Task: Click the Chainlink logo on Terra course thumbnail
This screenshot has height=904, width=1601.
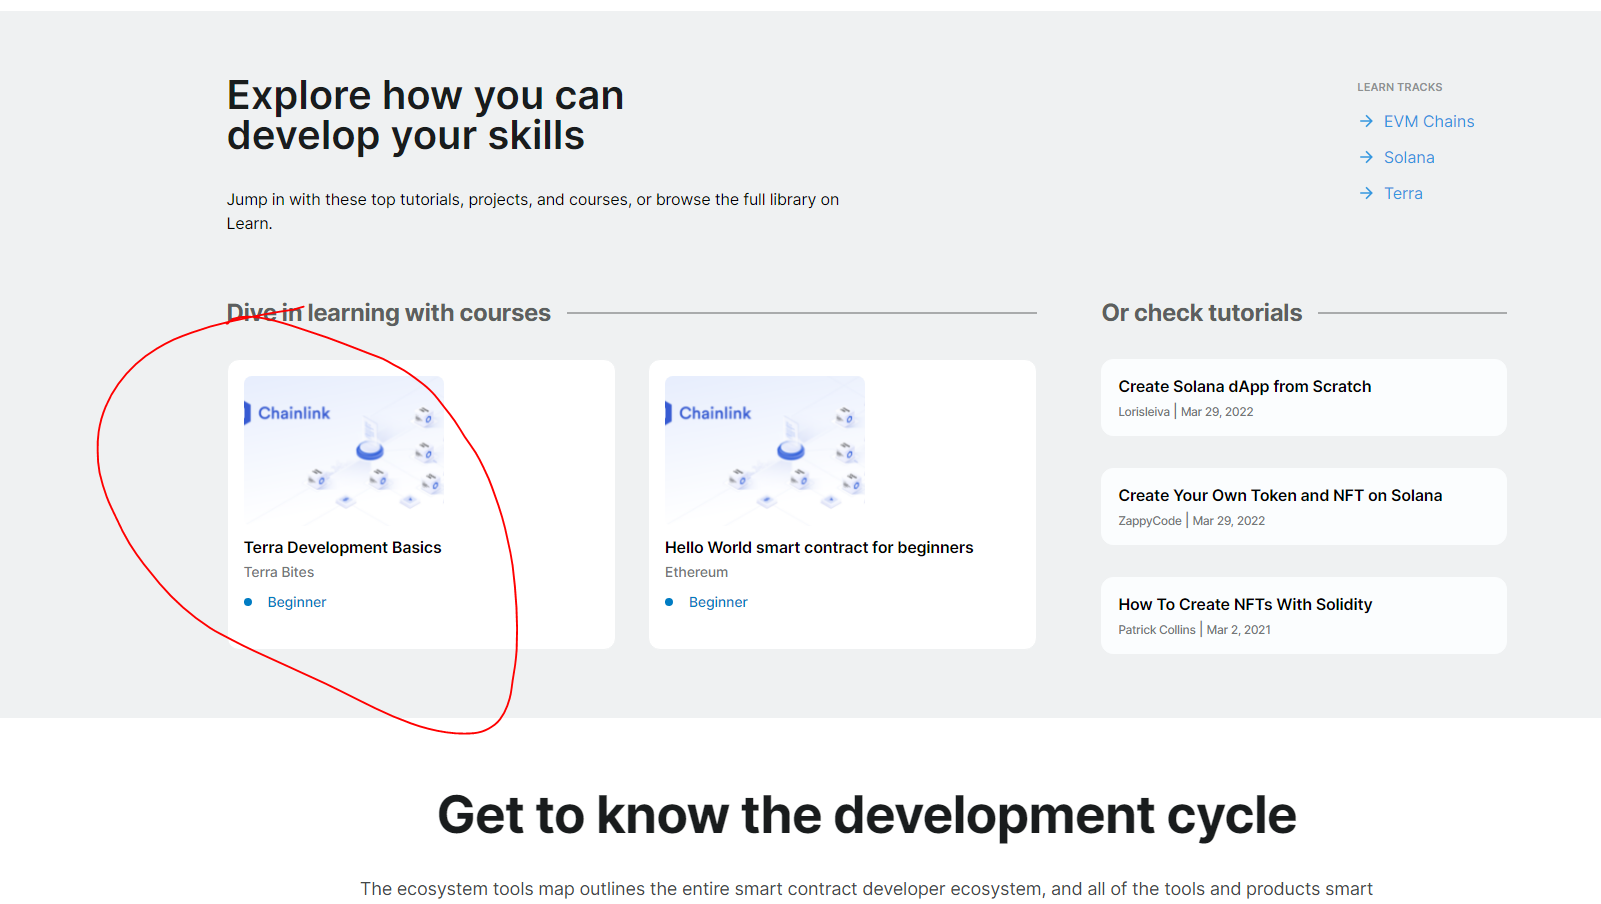Action: pyautogui.click(x=294, y=412)
